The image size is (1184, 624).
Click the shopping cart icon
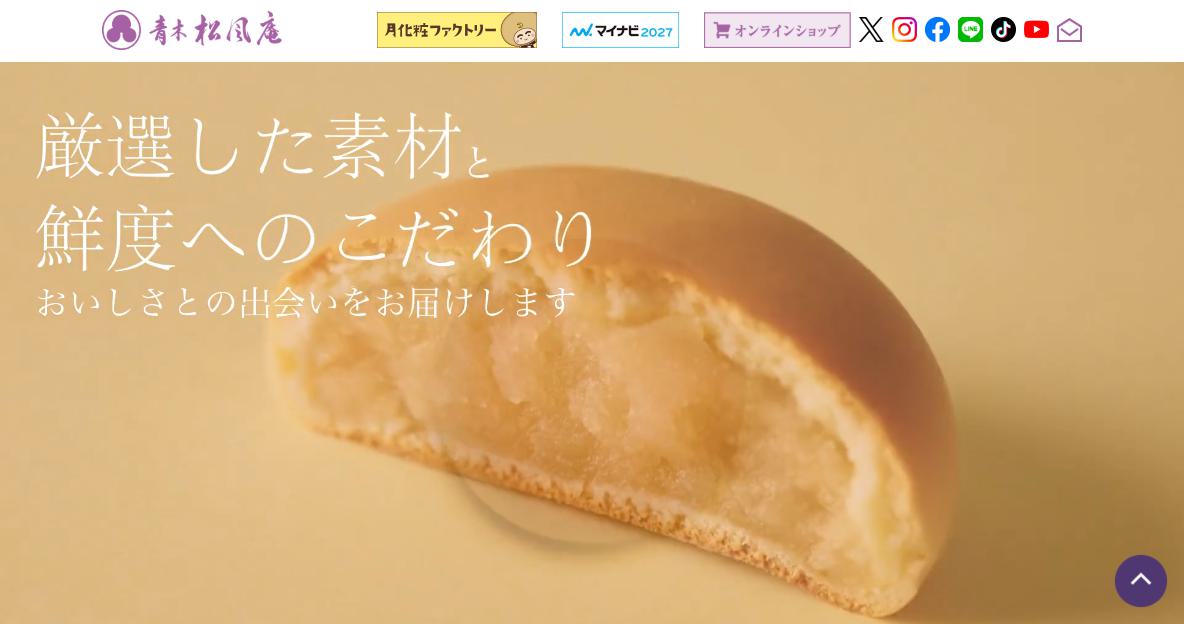[722, 31]
